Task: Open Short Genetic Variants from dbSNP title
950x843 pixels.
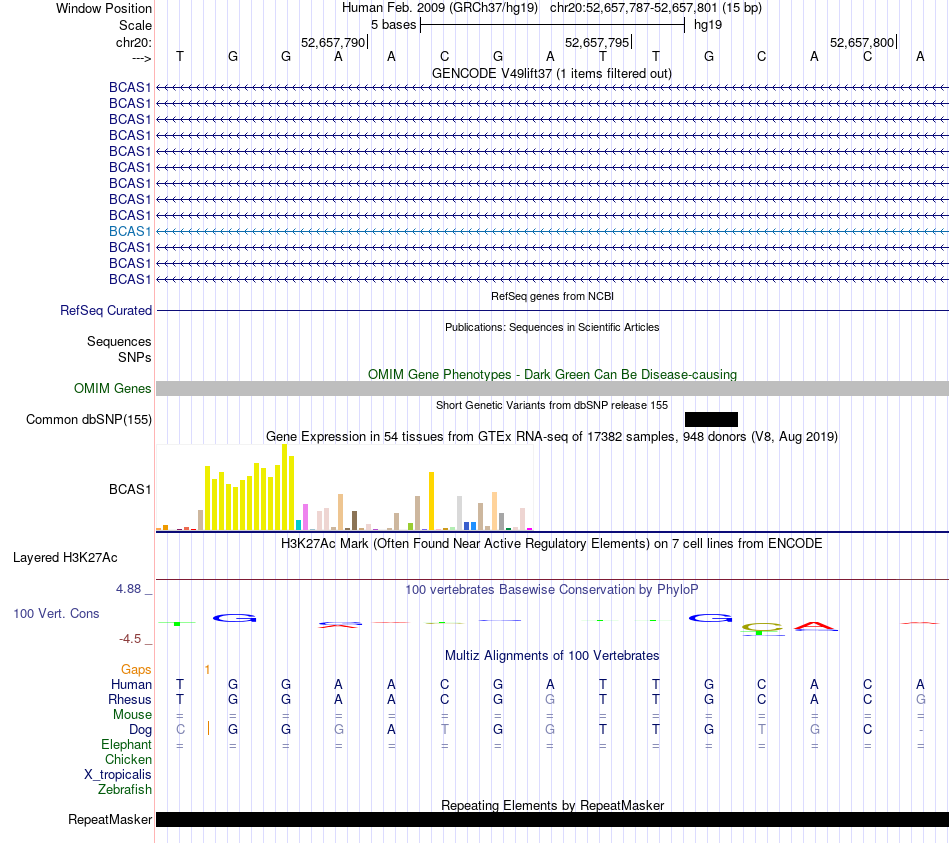Action: (x=552, y=405)
